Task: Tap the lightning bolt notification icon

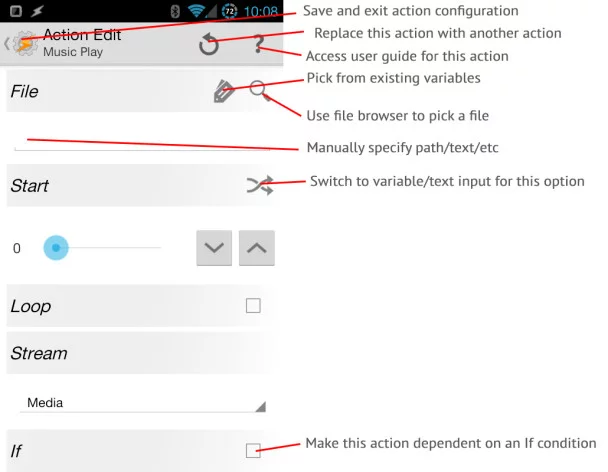Action: pos(37,11)
